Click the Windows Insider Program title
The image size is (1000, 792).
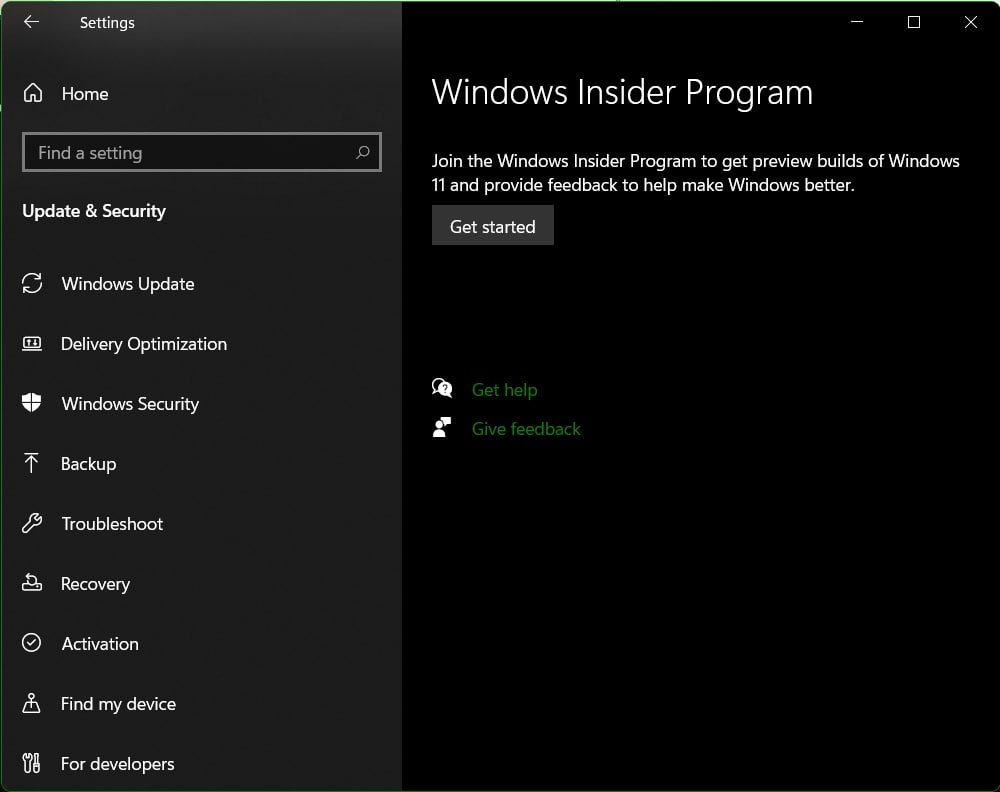(x=622, y=92)
